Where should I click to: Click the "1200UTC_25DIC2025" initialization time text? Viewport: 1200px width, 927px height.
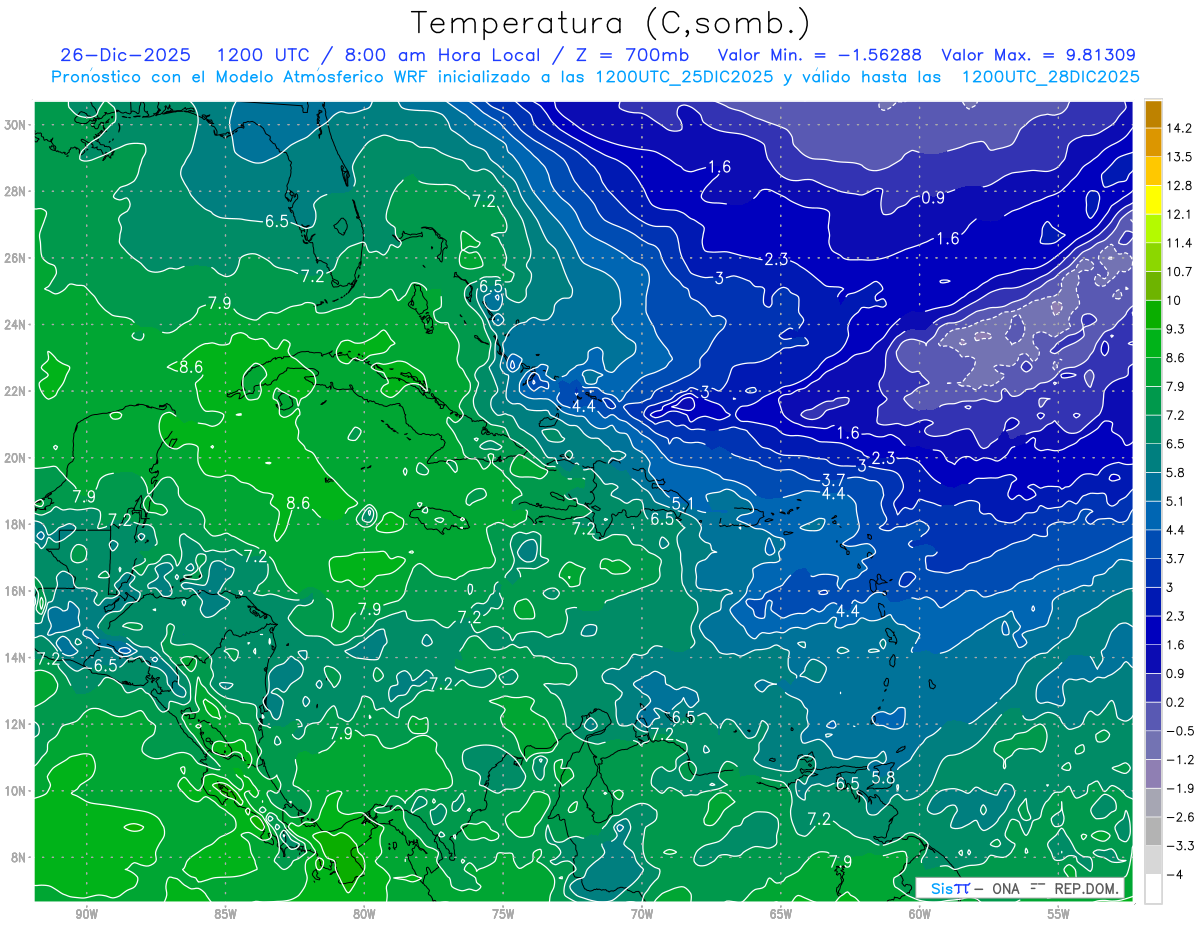(x=683, y=77)
